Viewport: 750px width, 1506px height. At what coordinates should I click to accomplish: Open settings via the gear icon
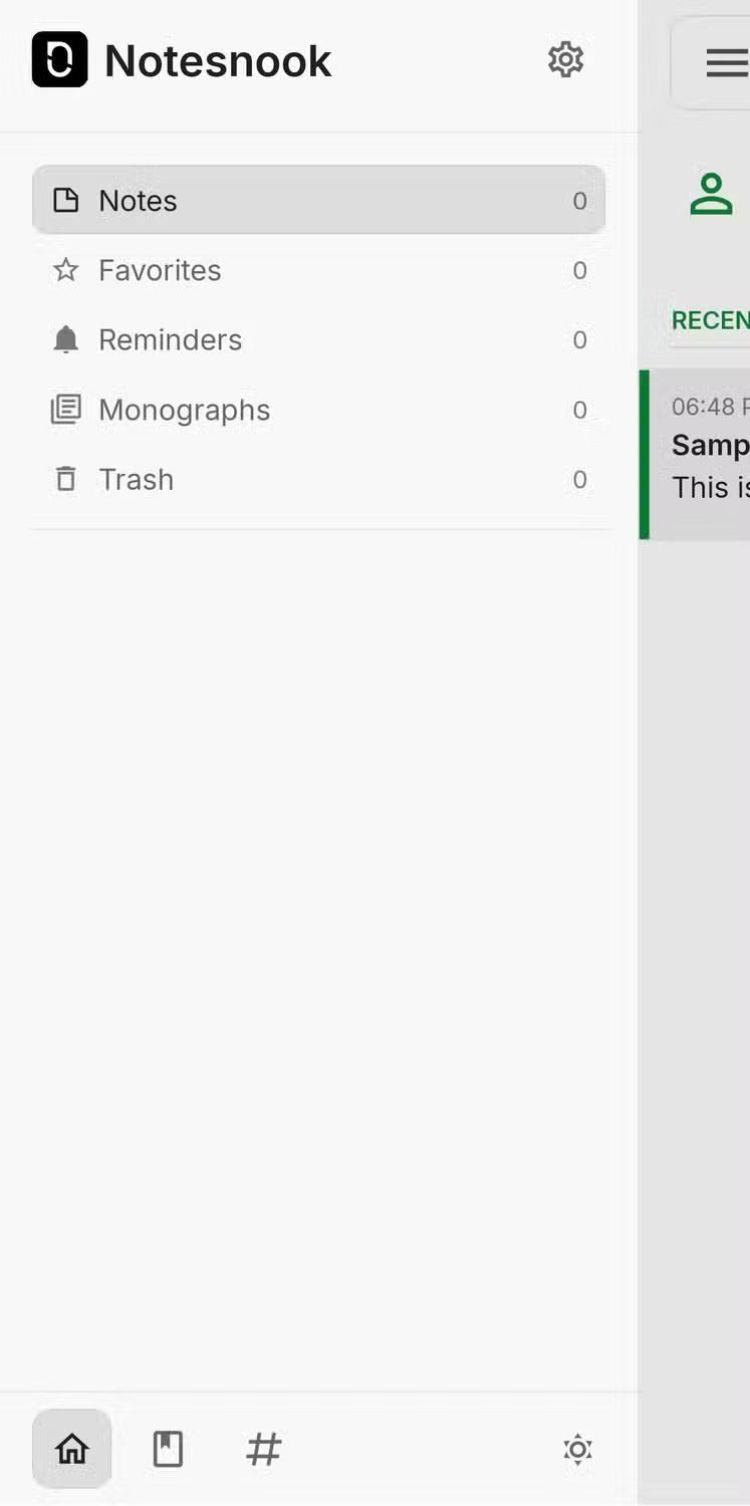[565, 60]
